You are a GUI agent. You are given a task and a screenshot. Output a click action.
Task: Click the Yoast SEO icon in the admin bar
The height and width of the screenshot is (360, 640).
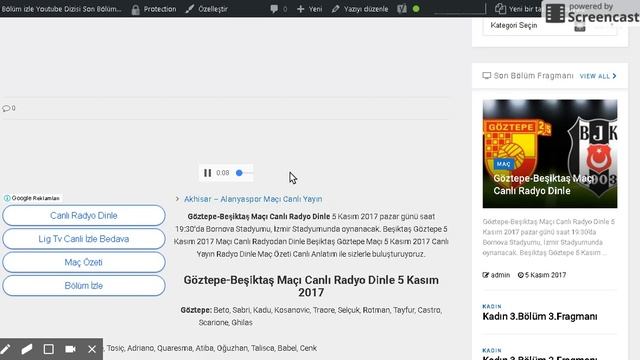click(402, 9)
